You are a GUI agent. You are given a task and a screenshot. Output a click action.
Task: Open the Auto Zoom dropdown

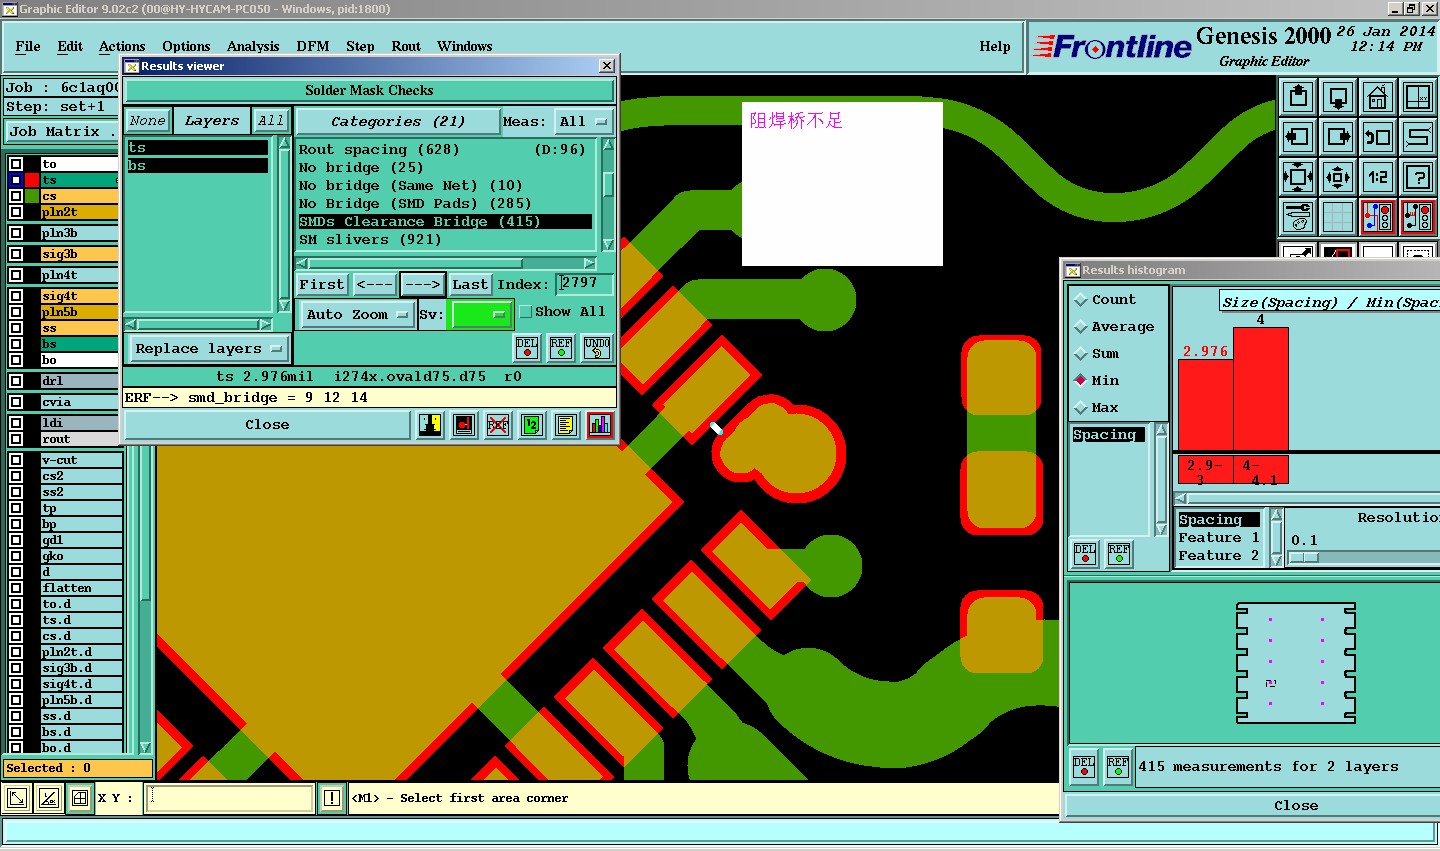pyautogui.click(x=357, y=314)
